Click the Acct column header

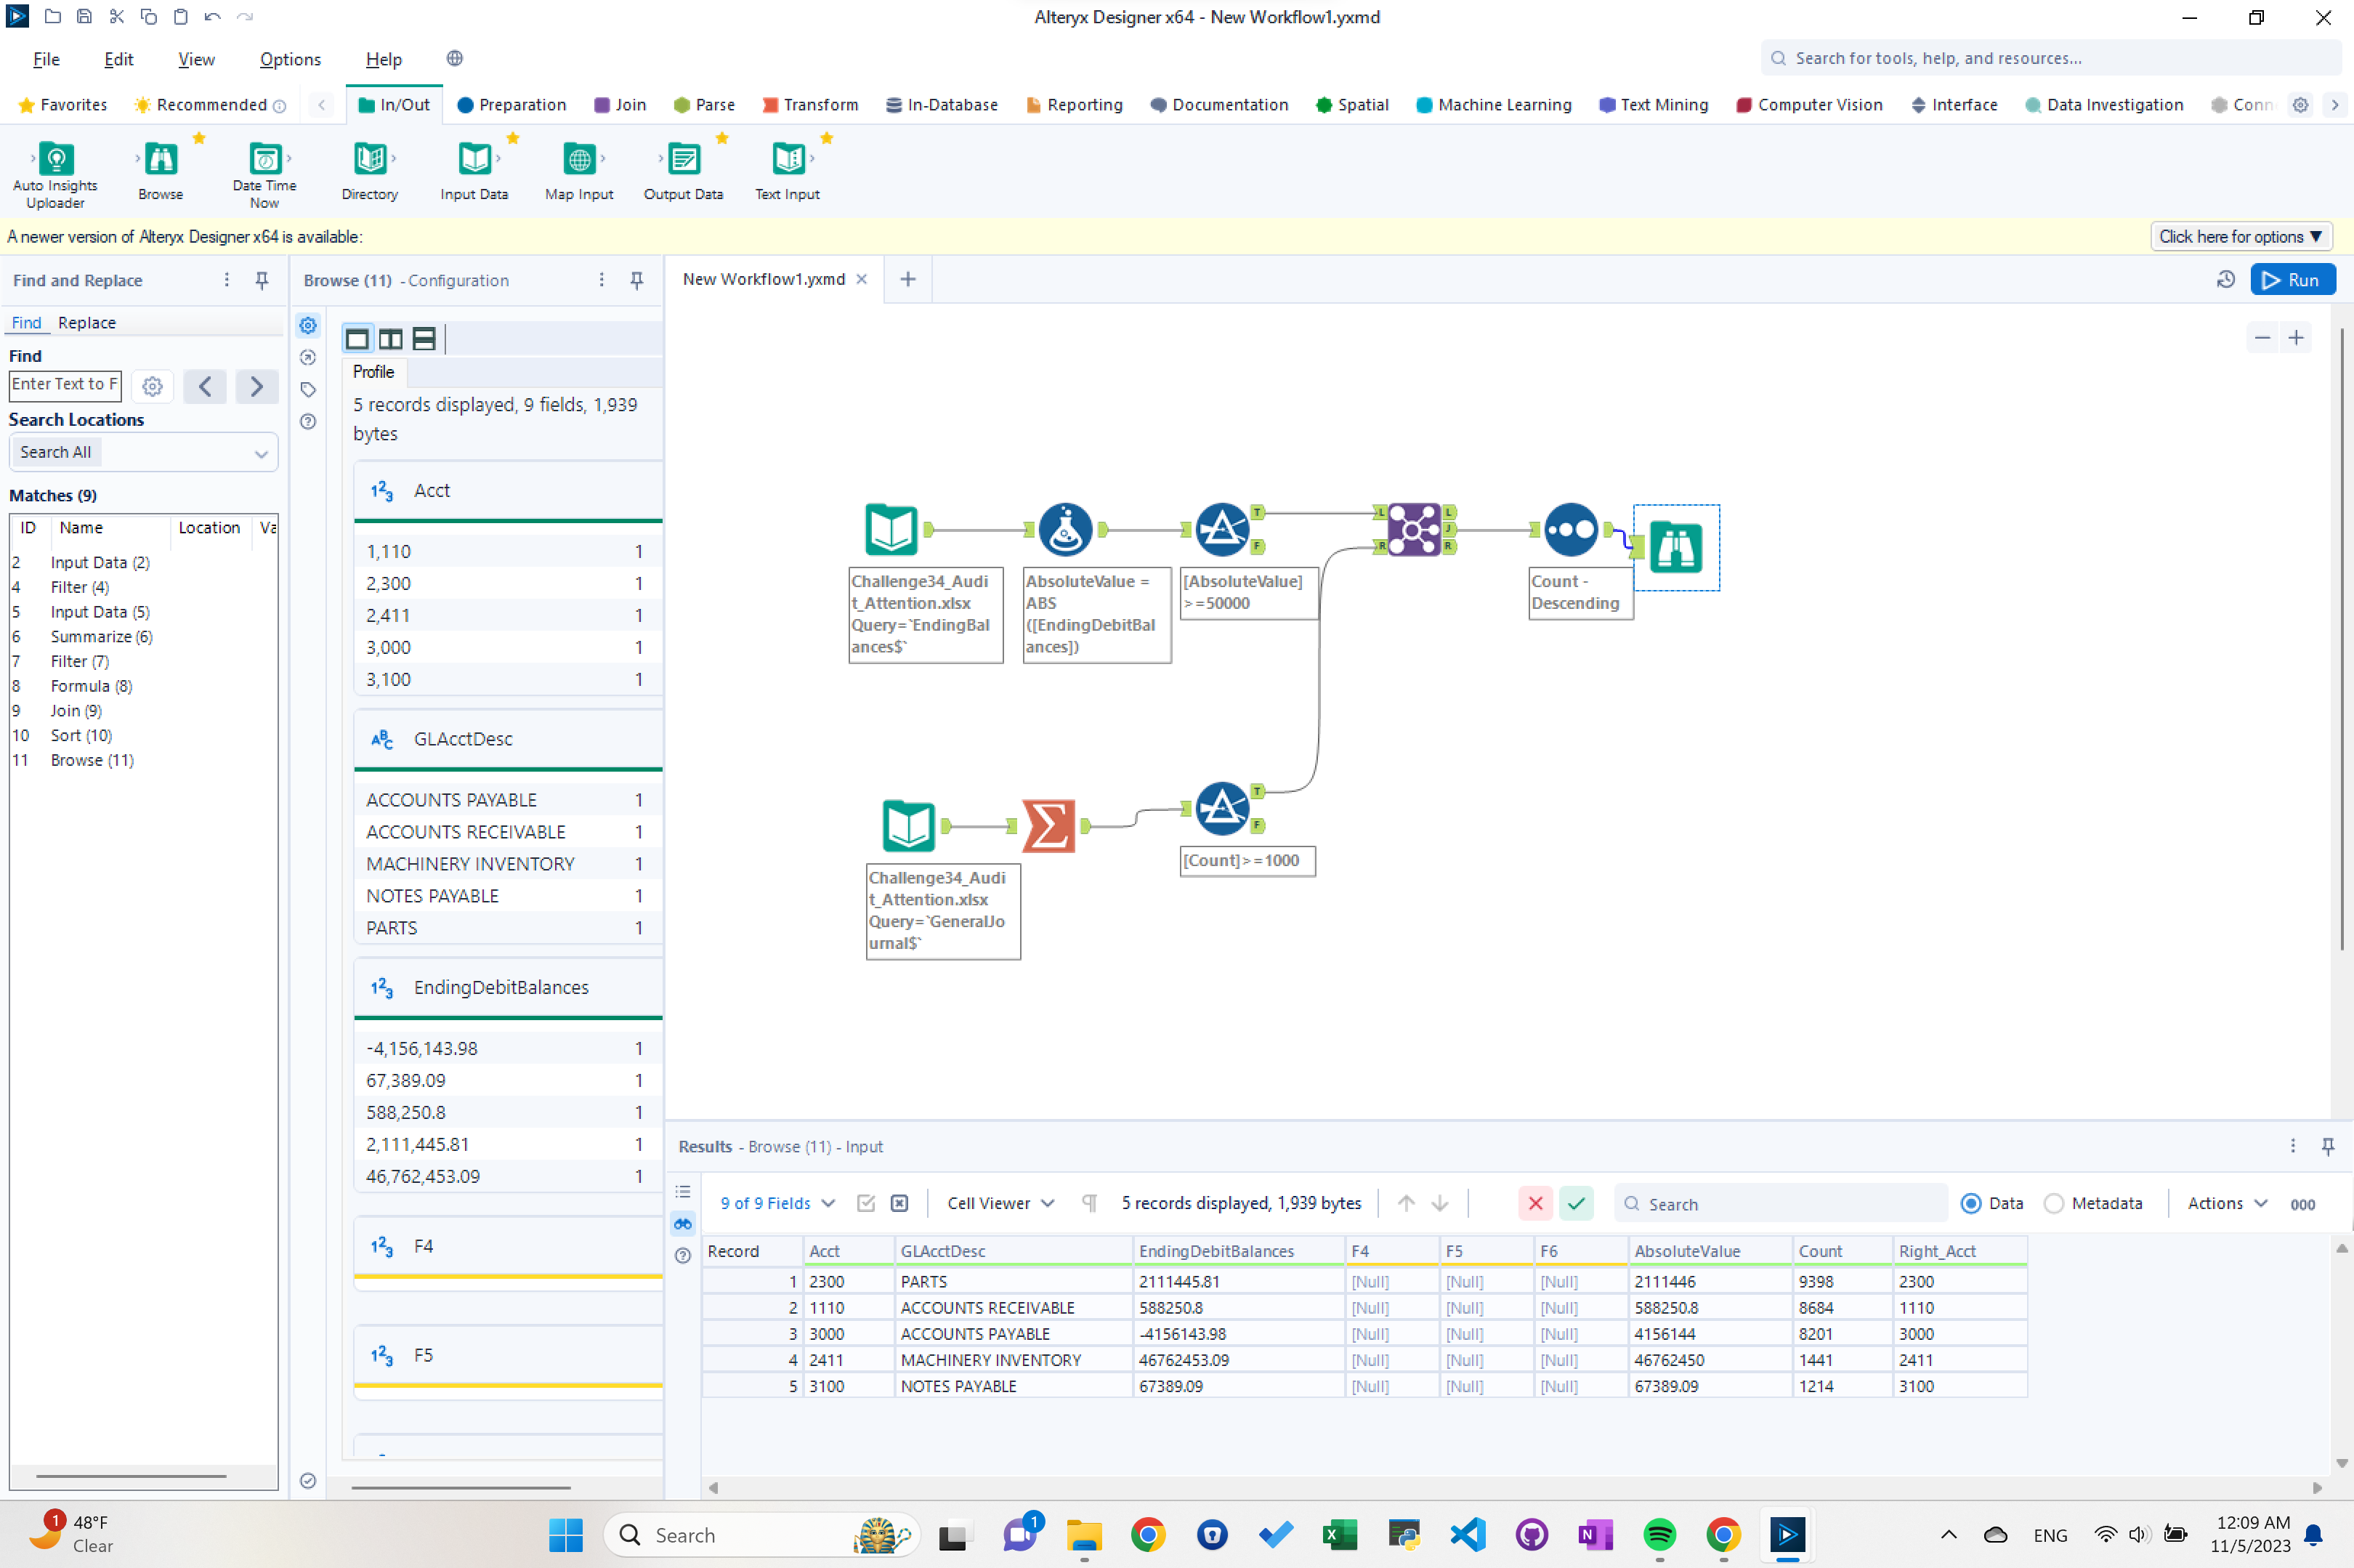[848, 1251]
